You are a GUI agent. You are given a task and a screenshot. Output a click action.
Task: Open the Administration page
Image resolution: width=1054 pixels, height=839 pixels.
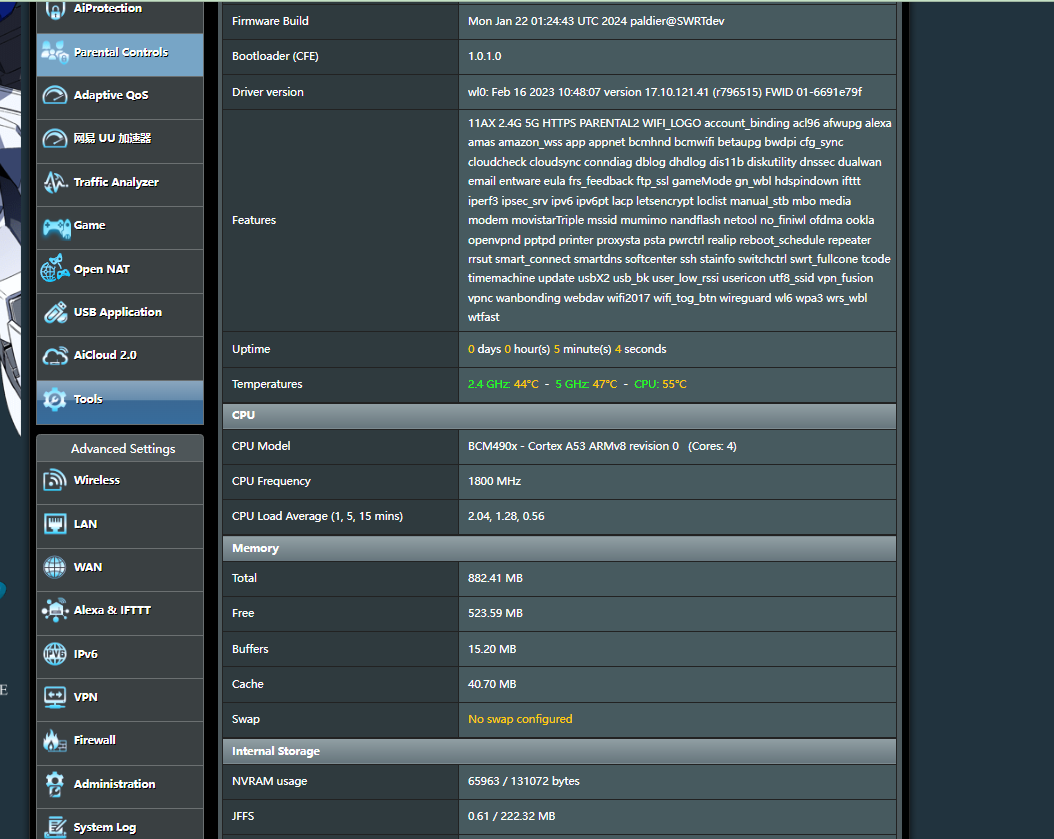click(114, 784)
